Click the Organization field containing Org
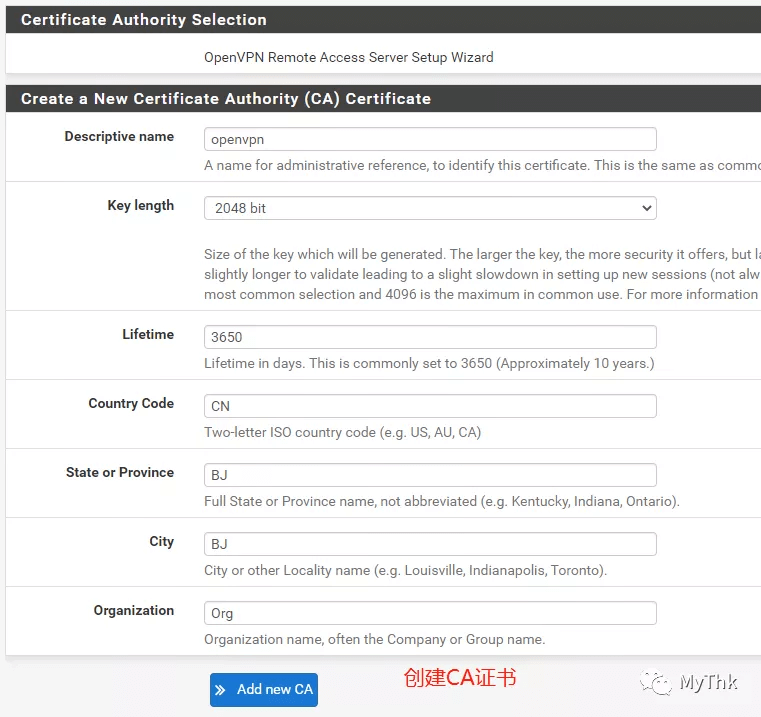The image size is (761, 717). (430, 613)
